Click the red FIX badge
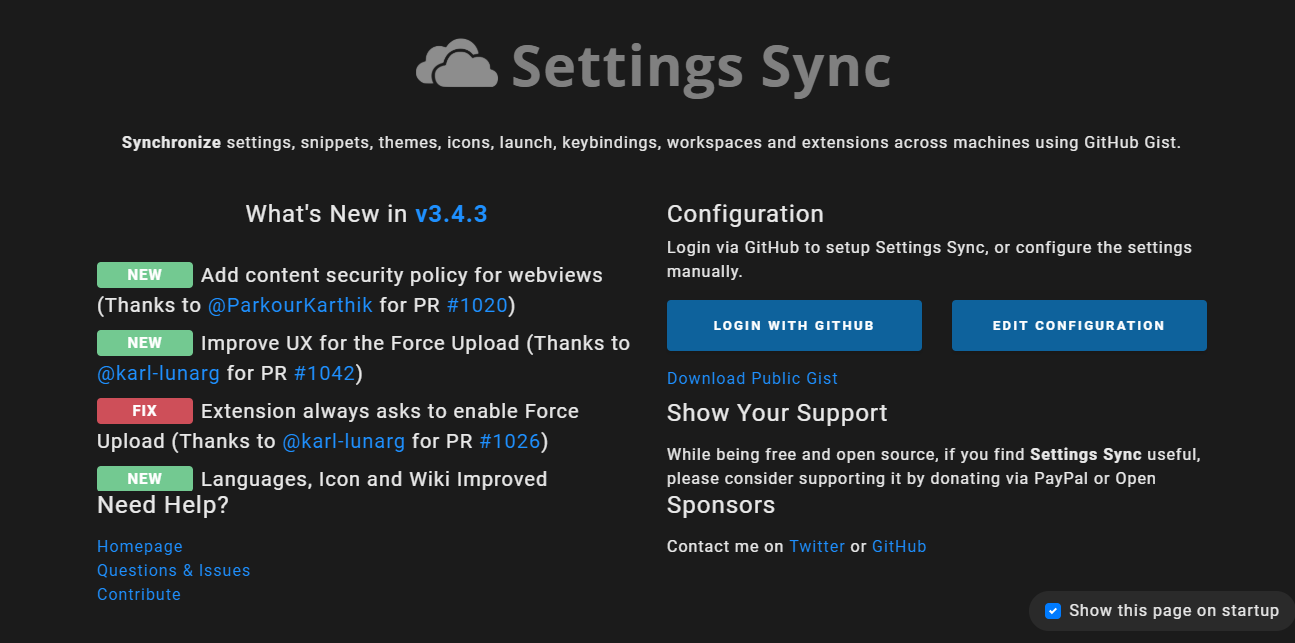The height and width of the screenshot is (643, 1295). click(145, 411)
